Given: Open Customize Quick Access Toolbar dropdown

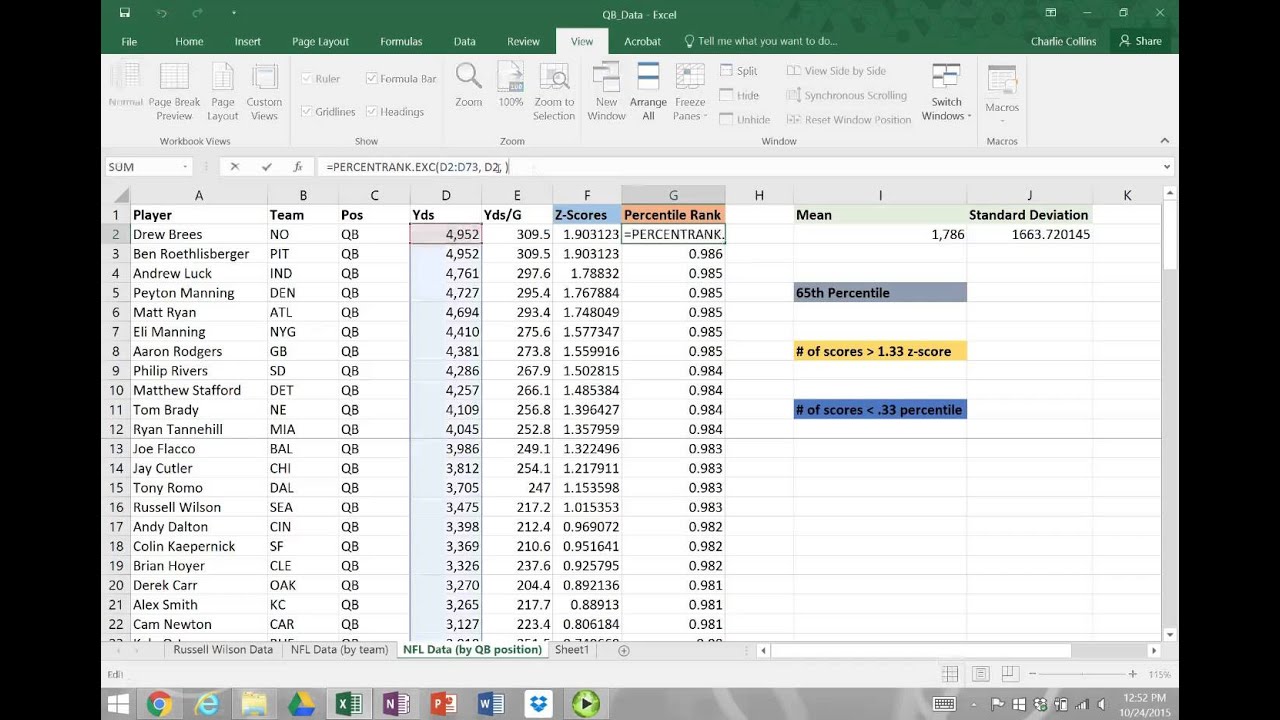Looking at the screenshot, I should tap(234, 14).
